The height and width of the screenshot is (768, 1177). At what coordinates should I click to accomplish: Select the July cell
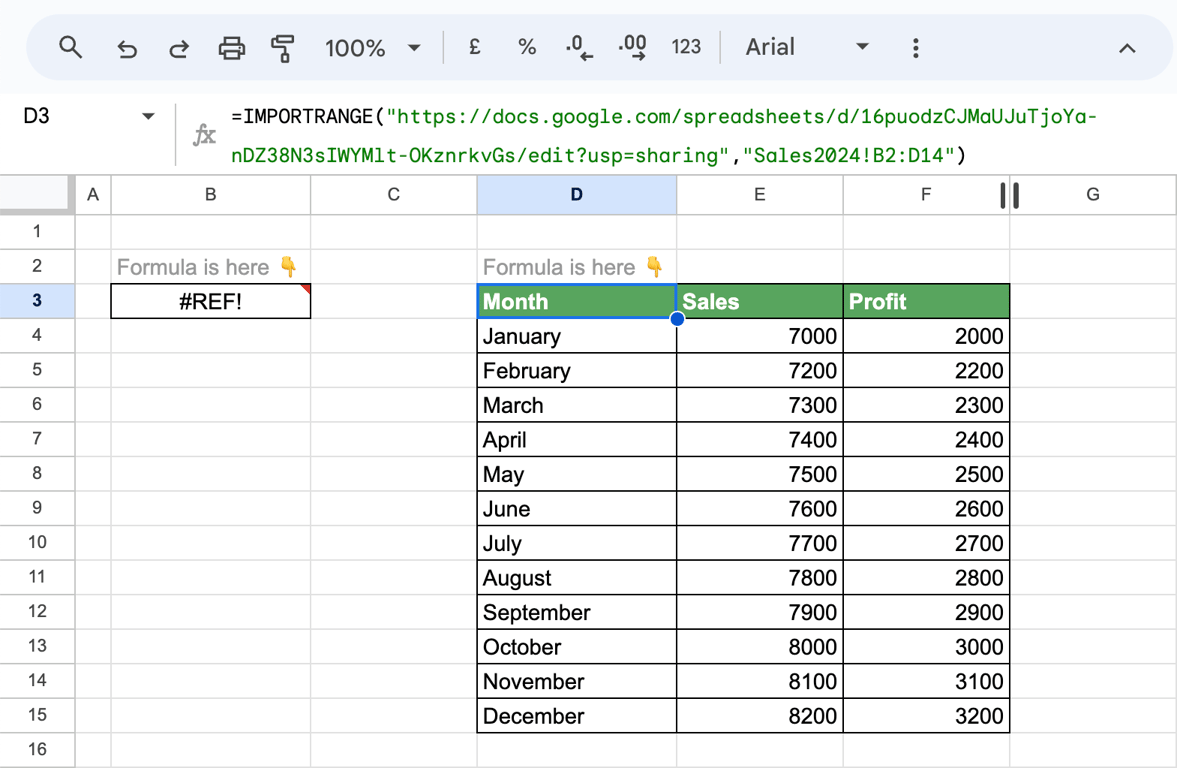[576, 543]
